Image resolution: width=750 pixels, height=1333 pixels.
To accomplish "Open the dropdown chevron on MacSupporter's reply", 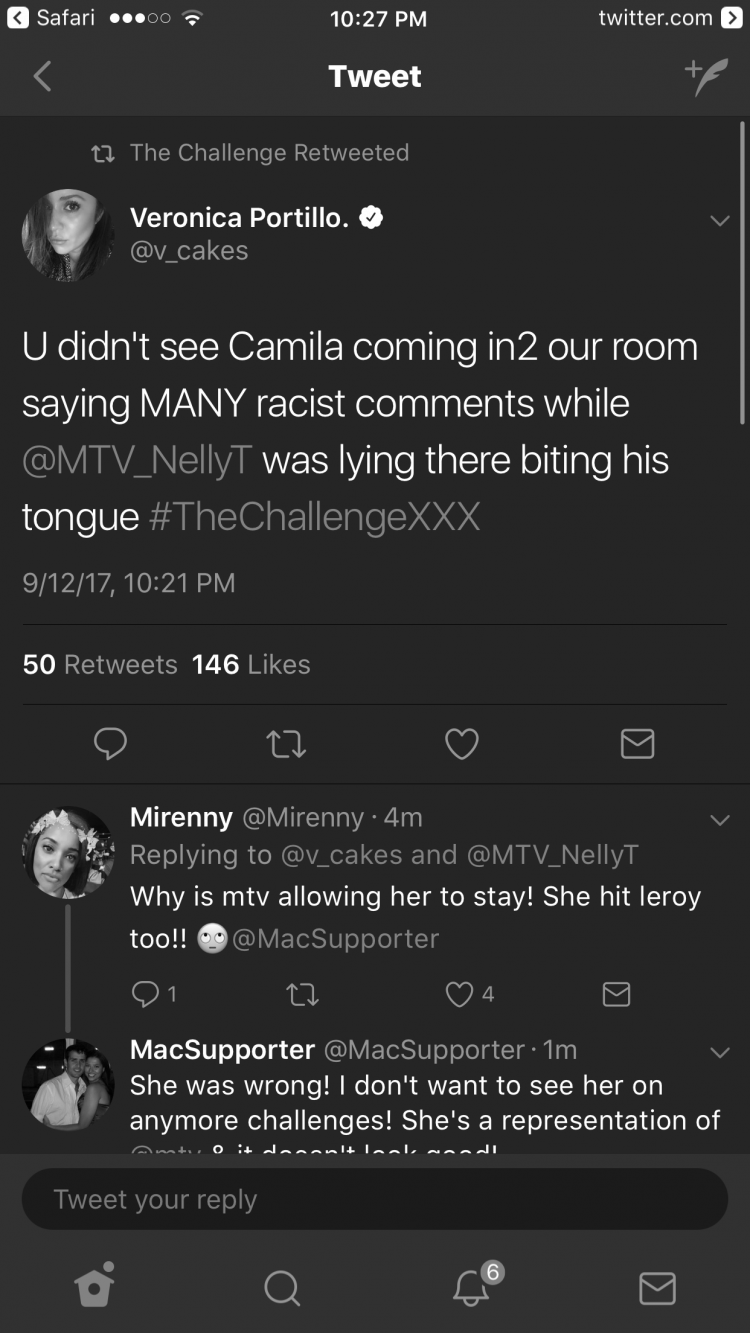I will pos(719,1052).
